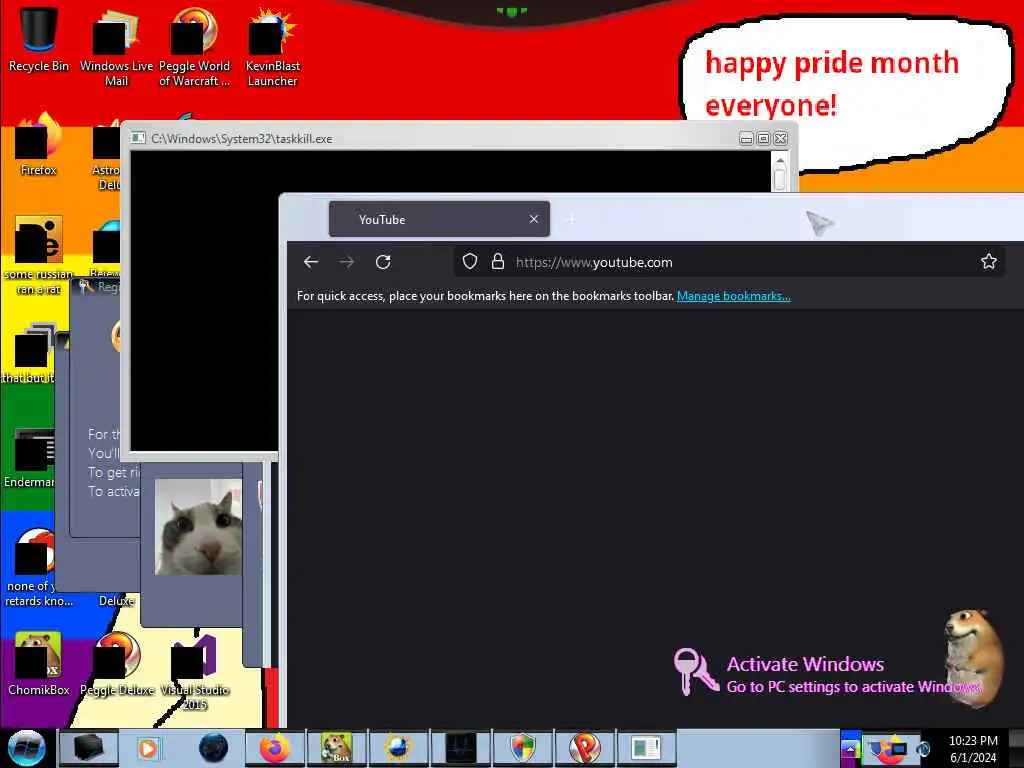Switch to the YouTube browser tab
1024x768 pixels.
tap(439, 219)
